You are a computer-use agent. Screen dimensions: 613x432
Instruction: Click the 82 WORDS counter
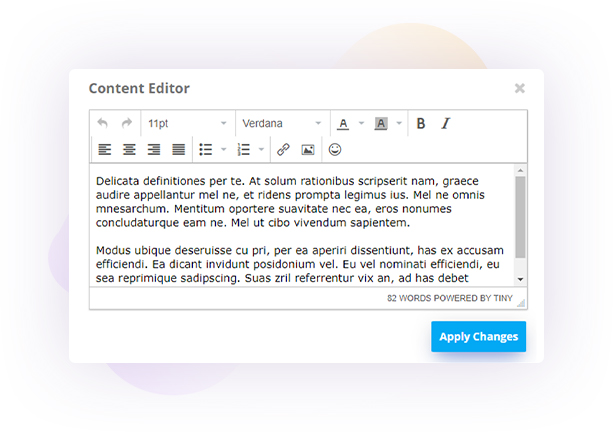pyautogui.click(x=409, y=298)
